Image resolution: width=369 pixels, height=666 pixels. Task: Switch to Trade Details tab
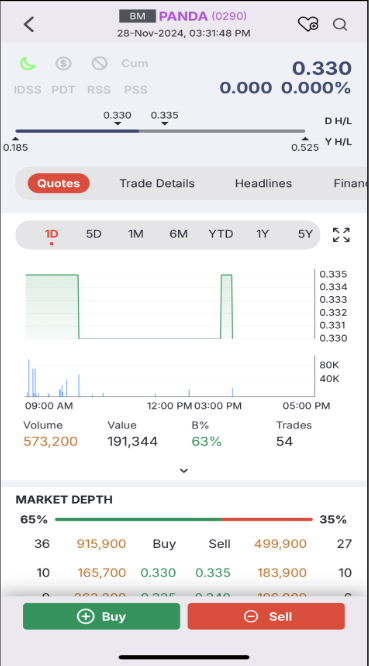[157, 183]
